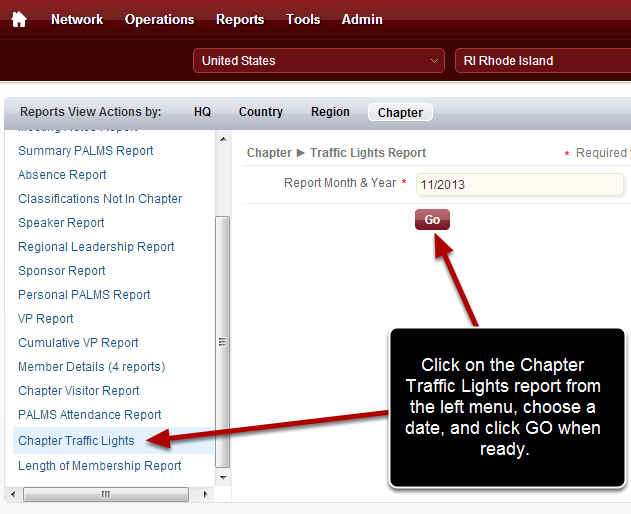631x514 pixels.
Task: Open the Length of Membership Report
Action: point(100,466)
